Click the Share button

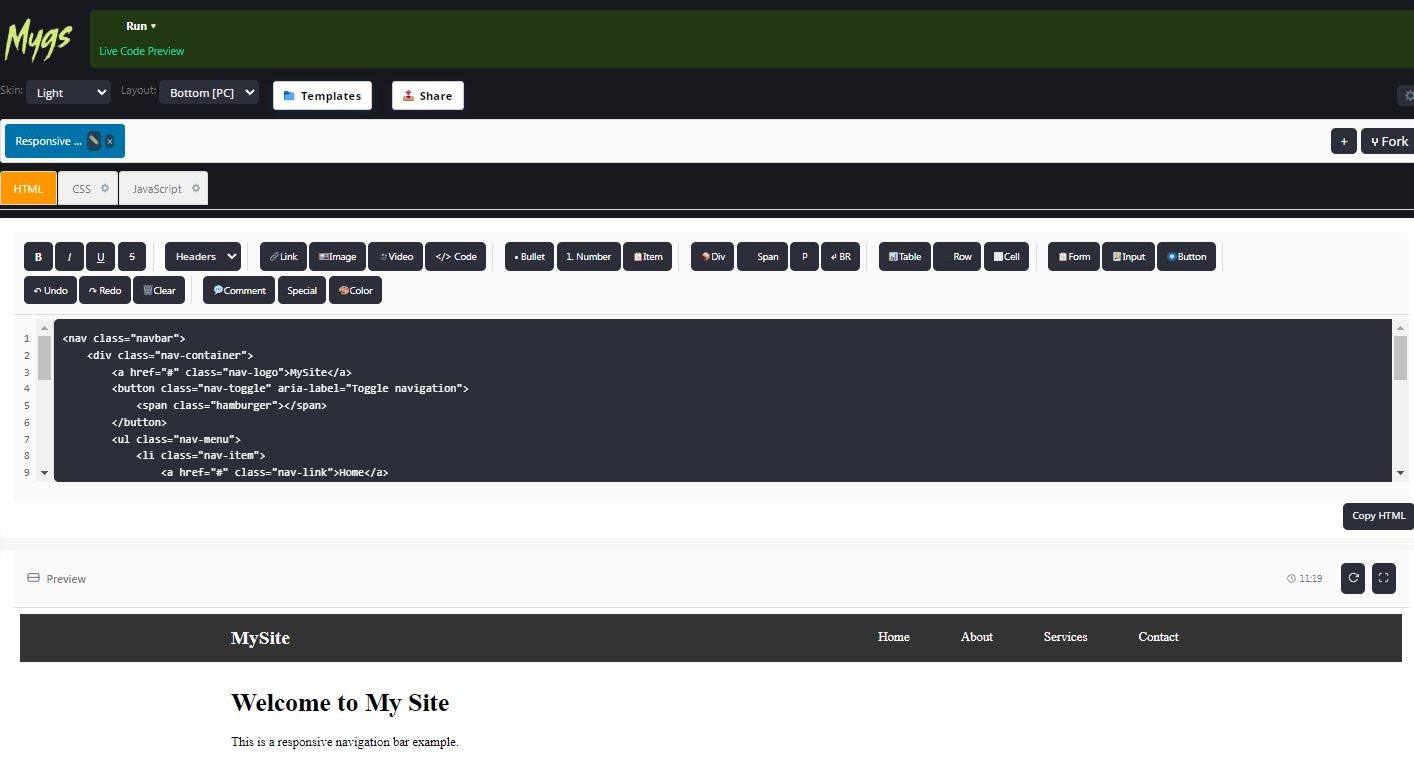pyautogui.click(x=428, y=96)
